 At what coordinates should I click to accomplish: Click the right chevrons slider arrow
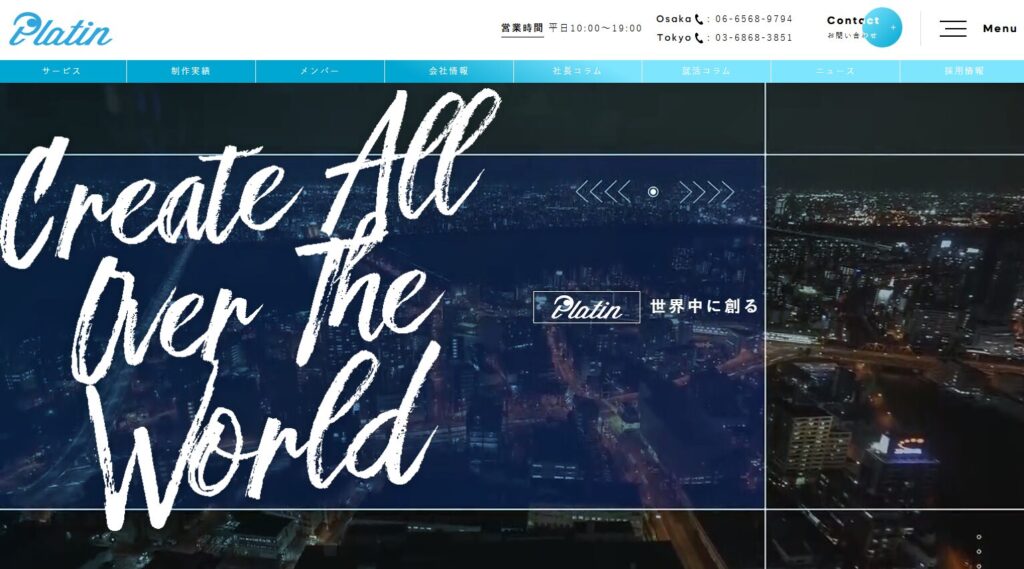(707, 192)
